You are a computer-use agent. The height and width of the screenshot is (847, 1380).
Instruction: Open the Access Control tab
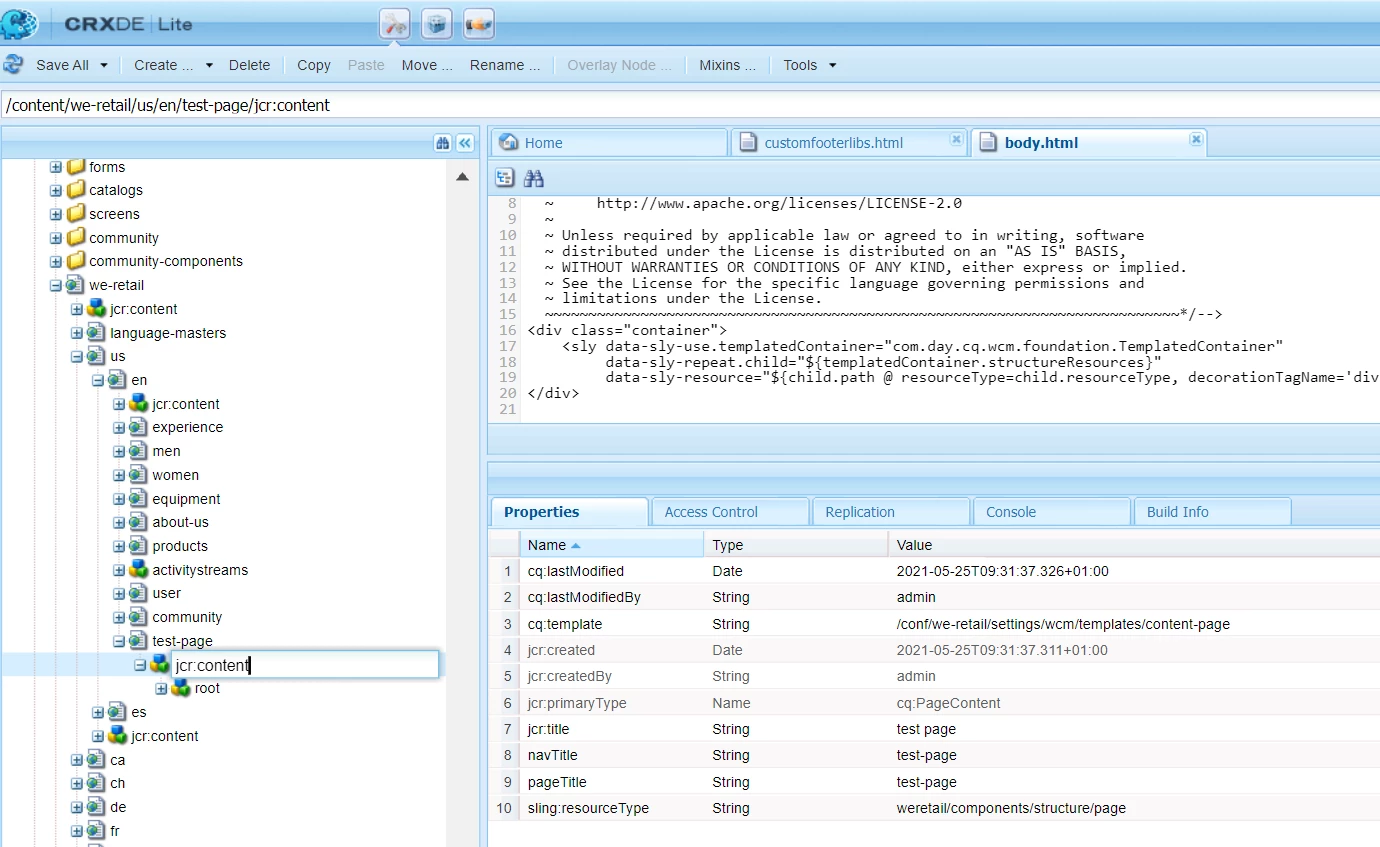[730, 512]
